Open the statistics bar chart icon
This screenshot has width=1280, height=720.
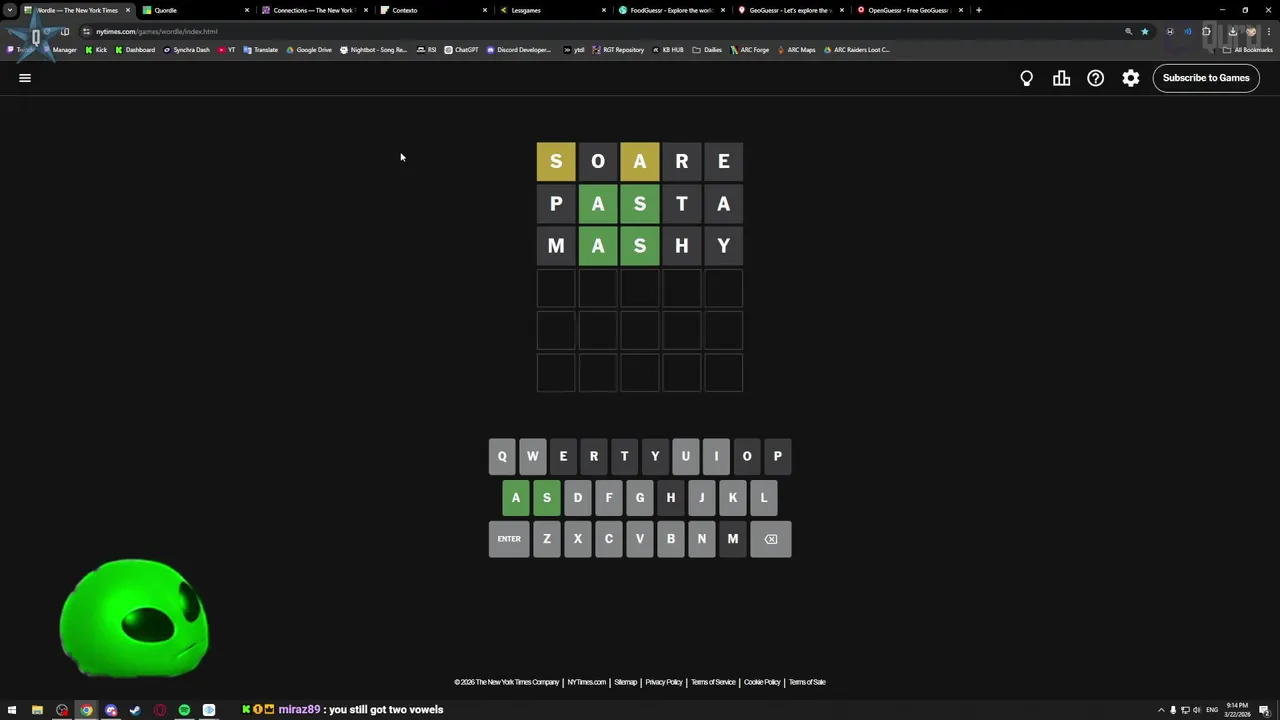pos(1061,78)
